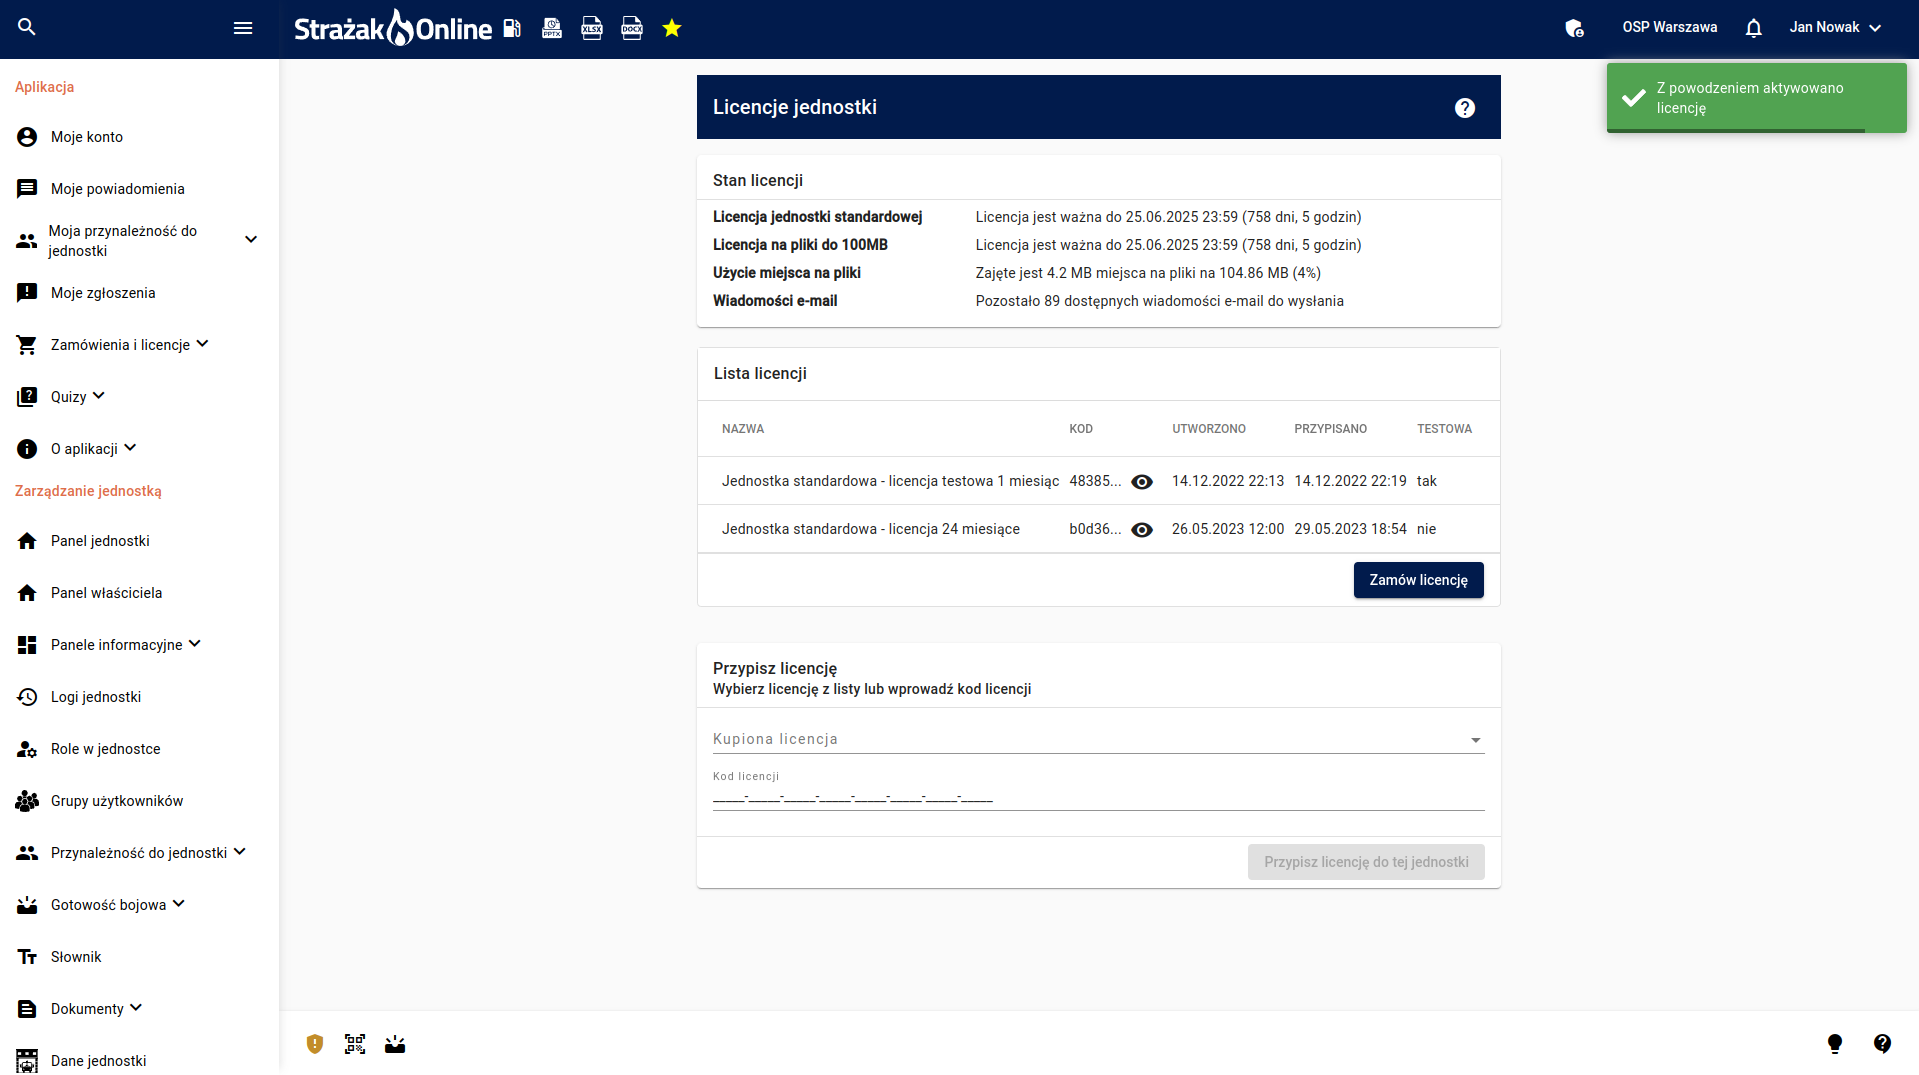Open the search magnifier icon
The height and width of the screenshot is (1075, 1919).
[27, 28]
